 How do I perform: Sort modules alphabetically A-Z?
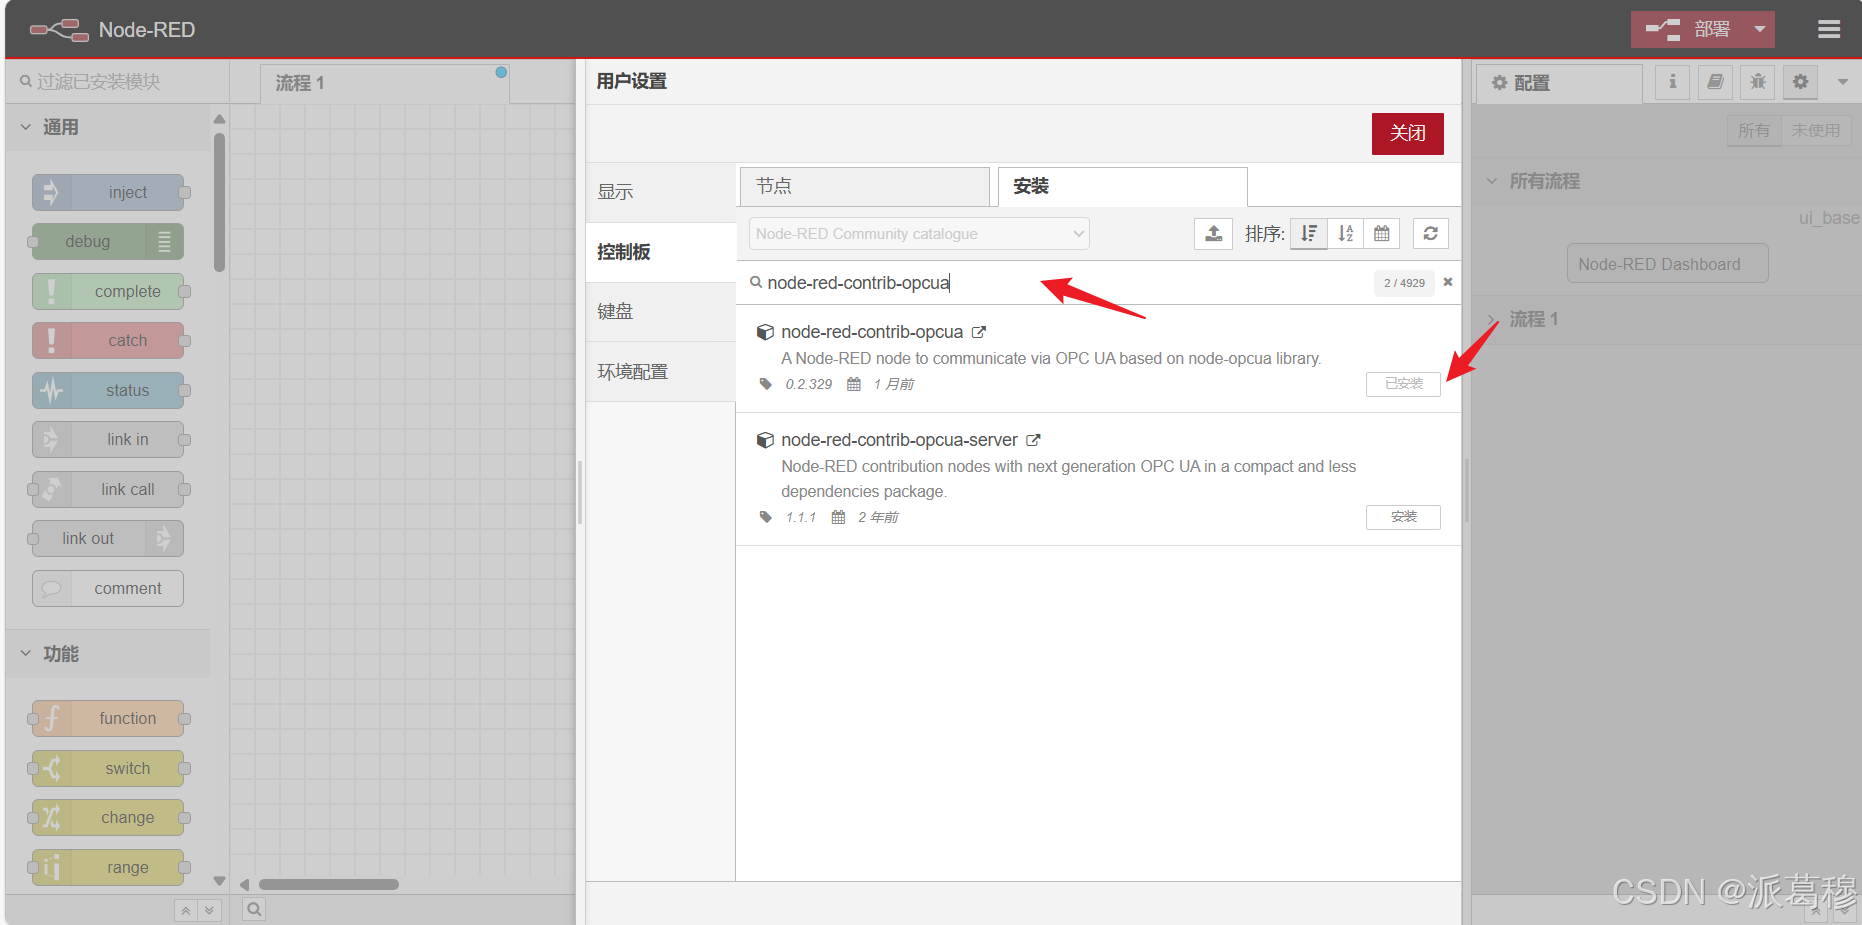pos(1345,234)
